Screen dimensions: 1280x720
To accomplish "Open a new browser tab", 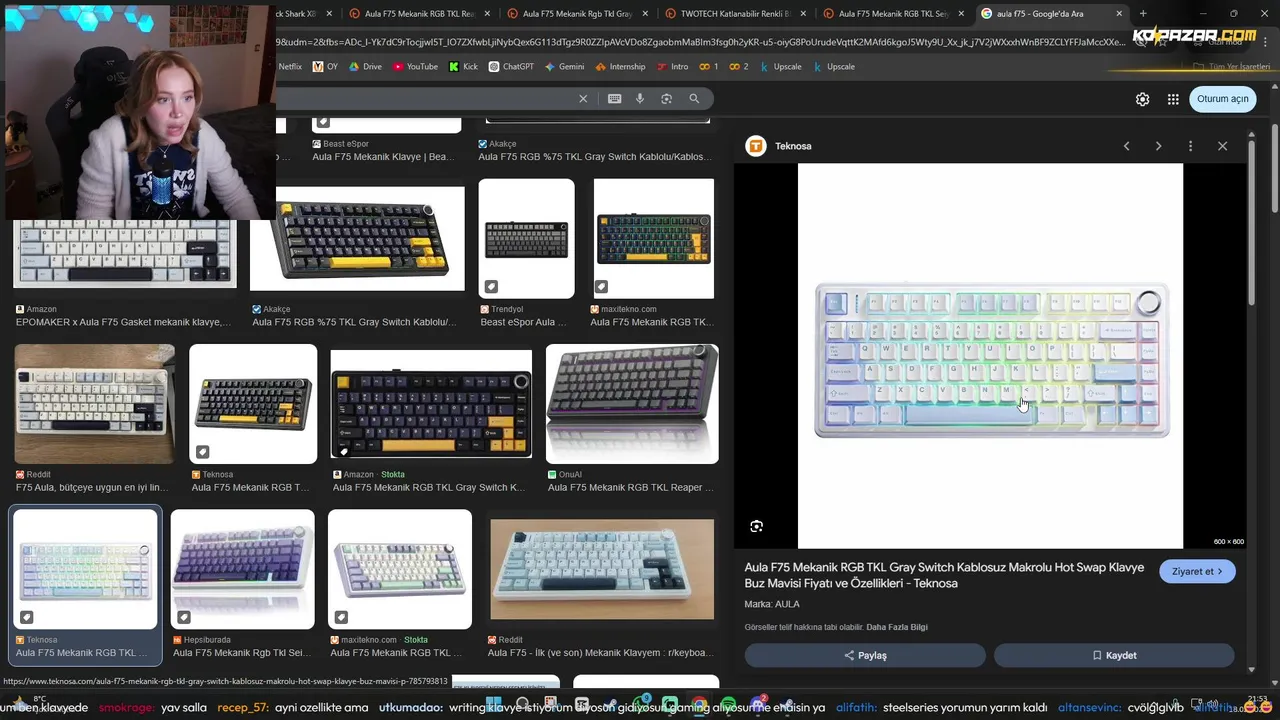I will [1143, 14].
